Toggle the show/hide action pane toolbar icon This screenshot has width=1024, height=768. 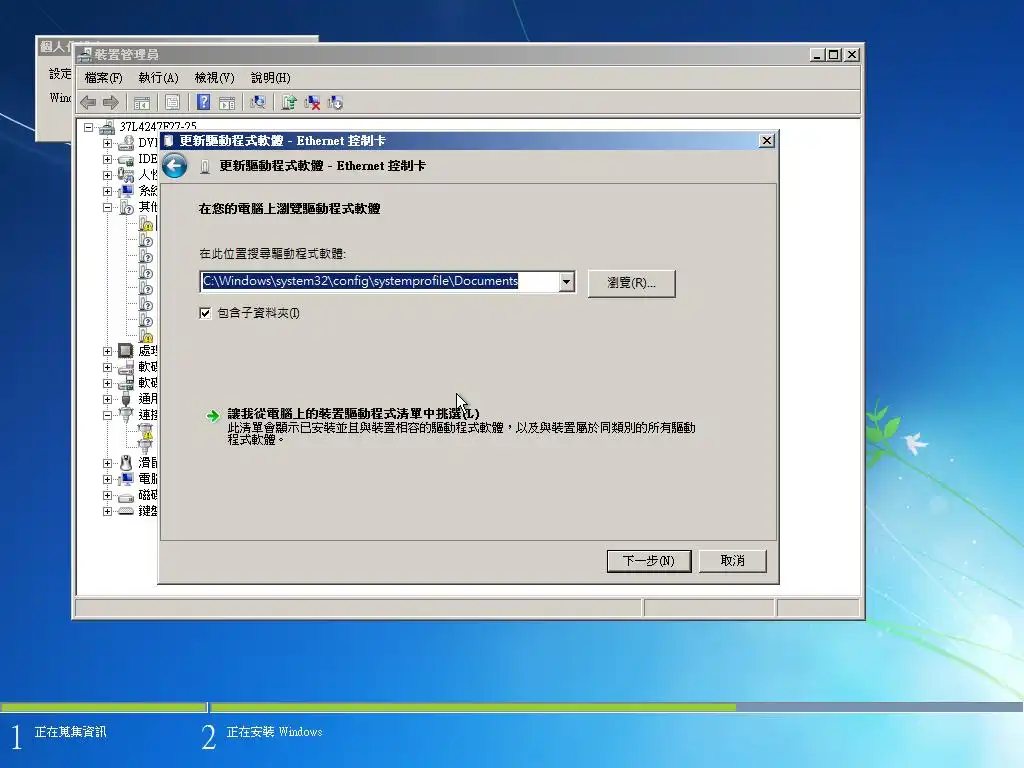(x=227, y=103)
